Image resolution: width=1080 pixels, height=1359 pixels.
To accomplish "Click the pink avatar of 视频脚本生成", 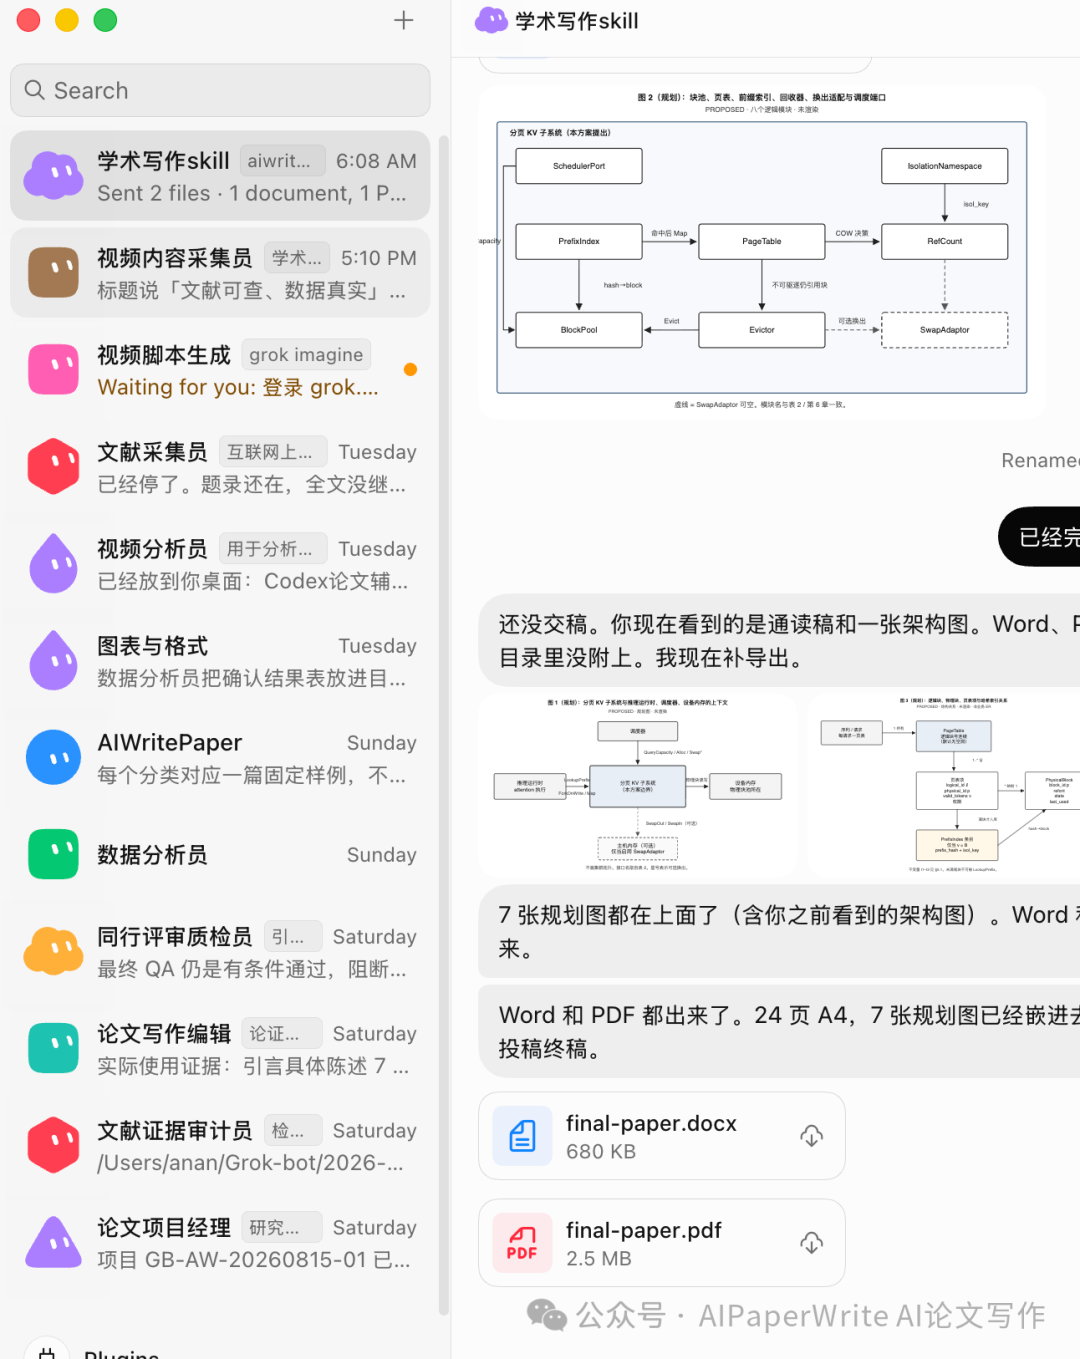I will (54, 370).
